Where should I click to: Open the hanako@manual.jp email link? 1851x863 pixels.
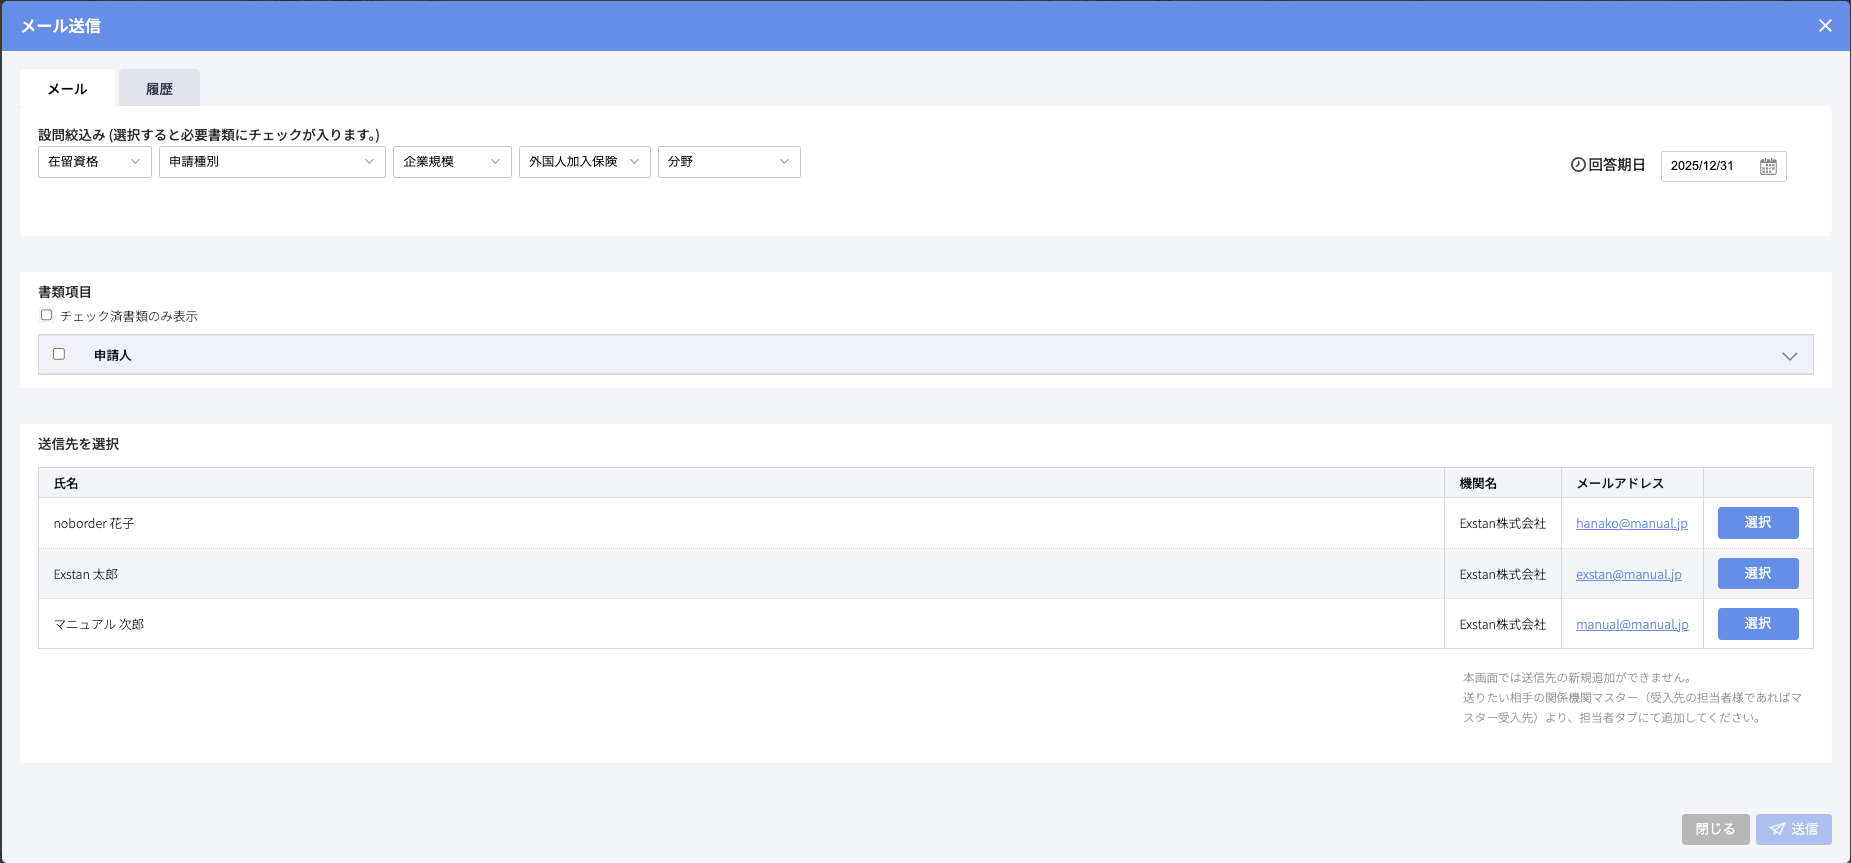(x=1631, y=524)
